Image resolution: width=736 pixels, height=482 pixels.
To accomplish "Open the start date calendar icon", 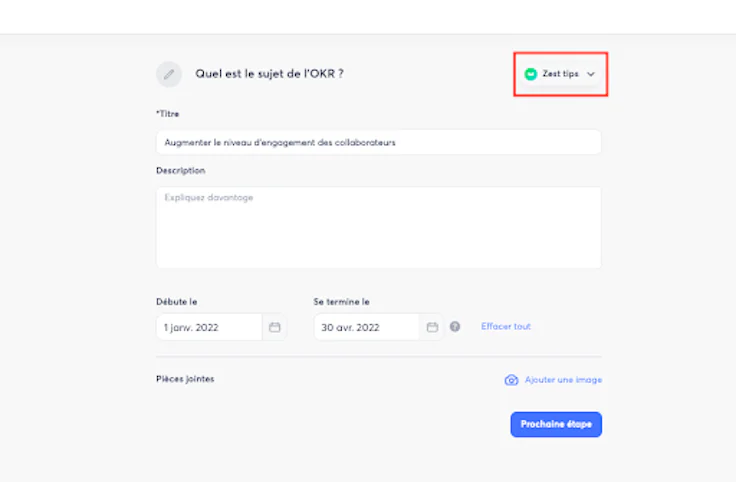I will point(275,327).
